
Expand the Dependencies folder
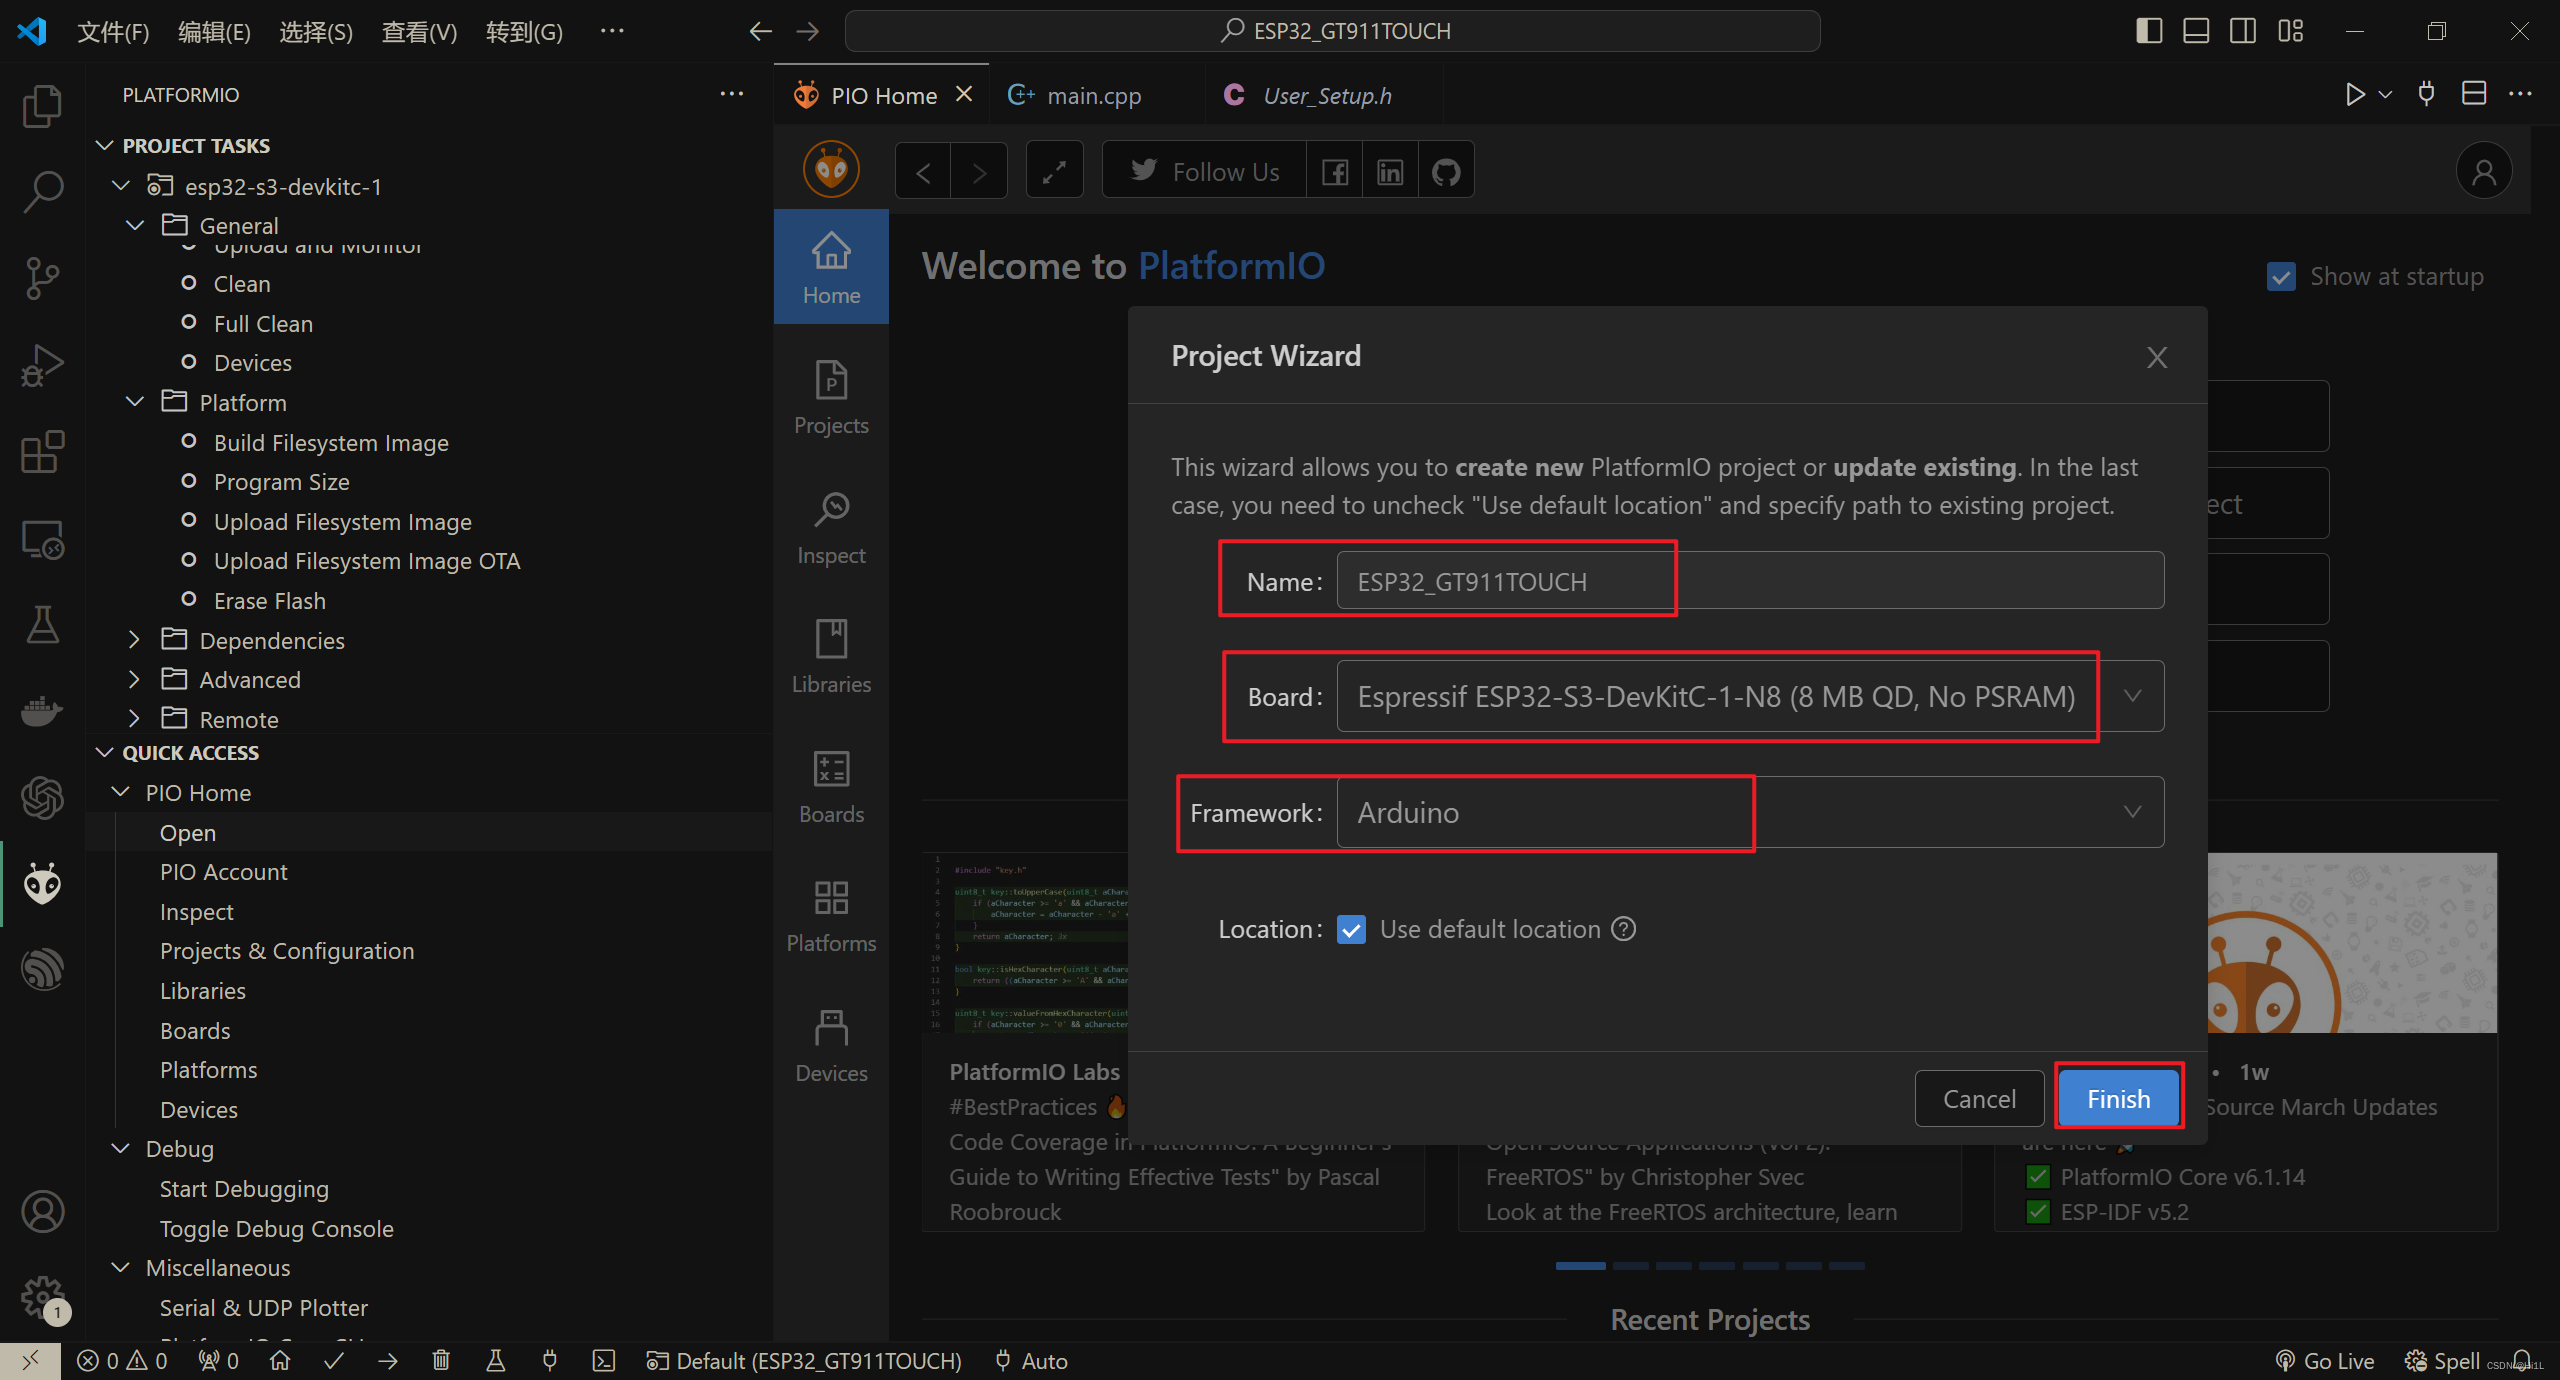[271, 640]
